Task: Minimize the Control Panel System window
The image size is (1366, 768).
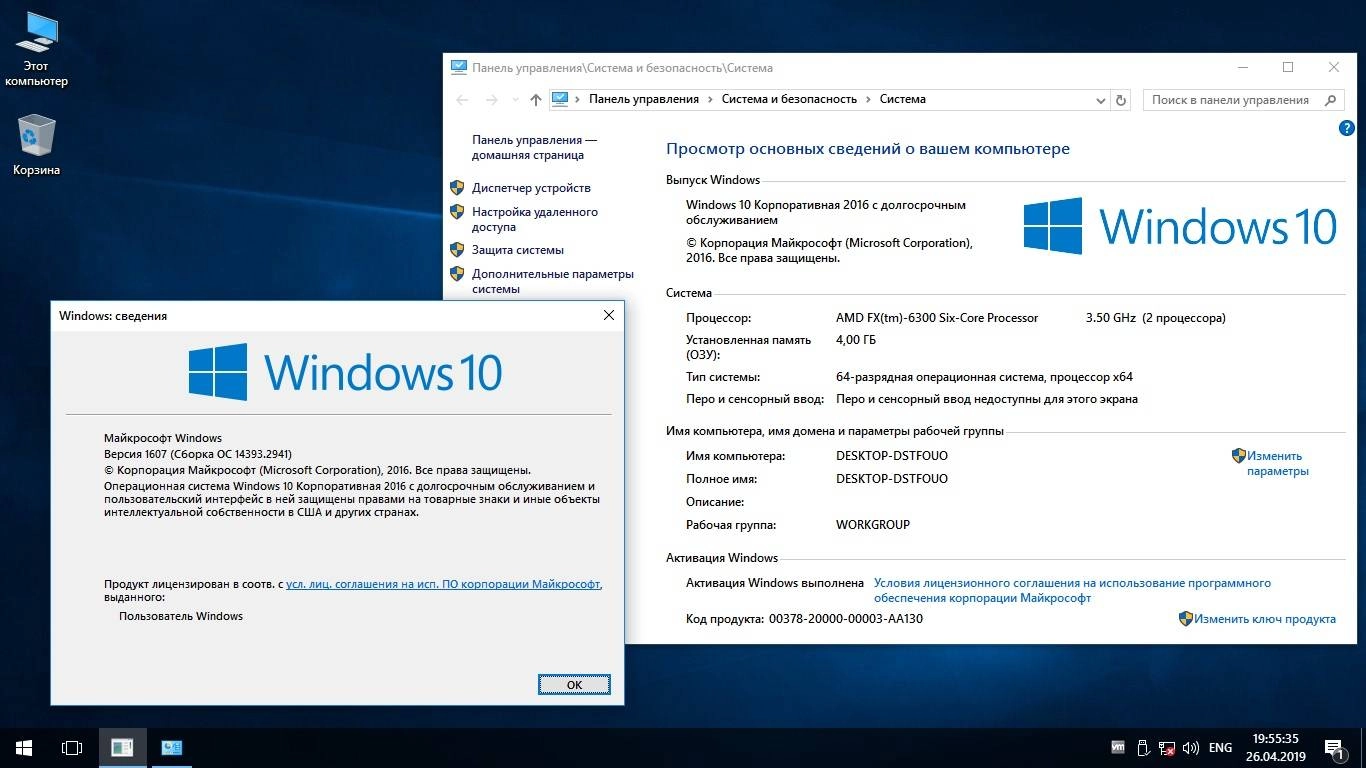Action: [1242, 67]
